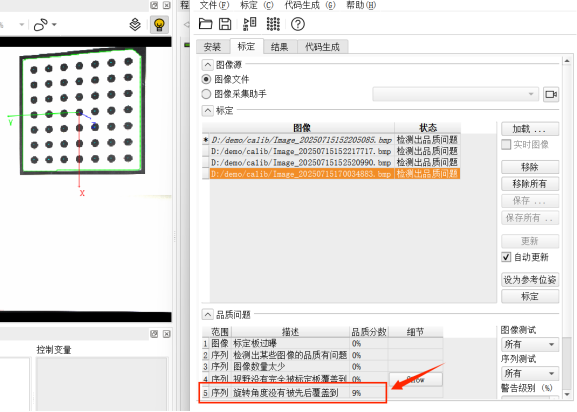Switch to the 结果 tab
The height and width of the screenshot is (412, 577).
279,47
